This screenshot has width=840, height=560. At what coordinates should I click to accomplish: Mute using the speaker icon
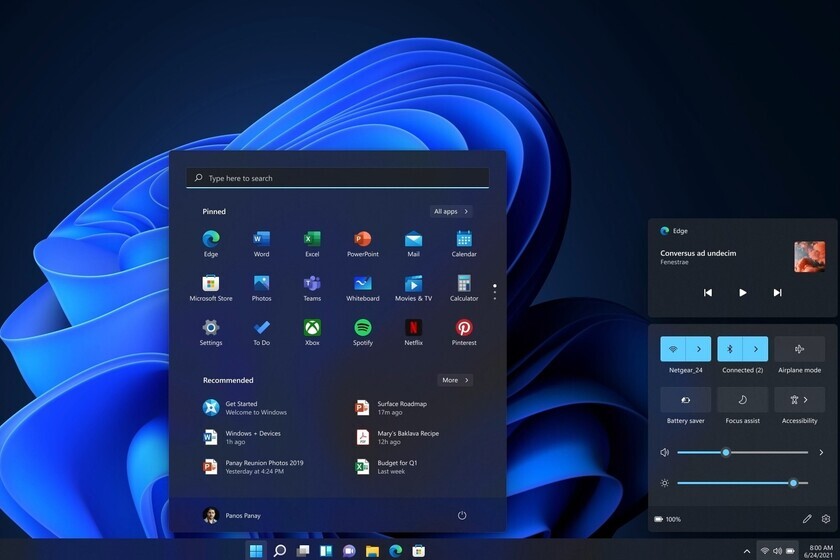pyautogui.click(x=665, y=452)
